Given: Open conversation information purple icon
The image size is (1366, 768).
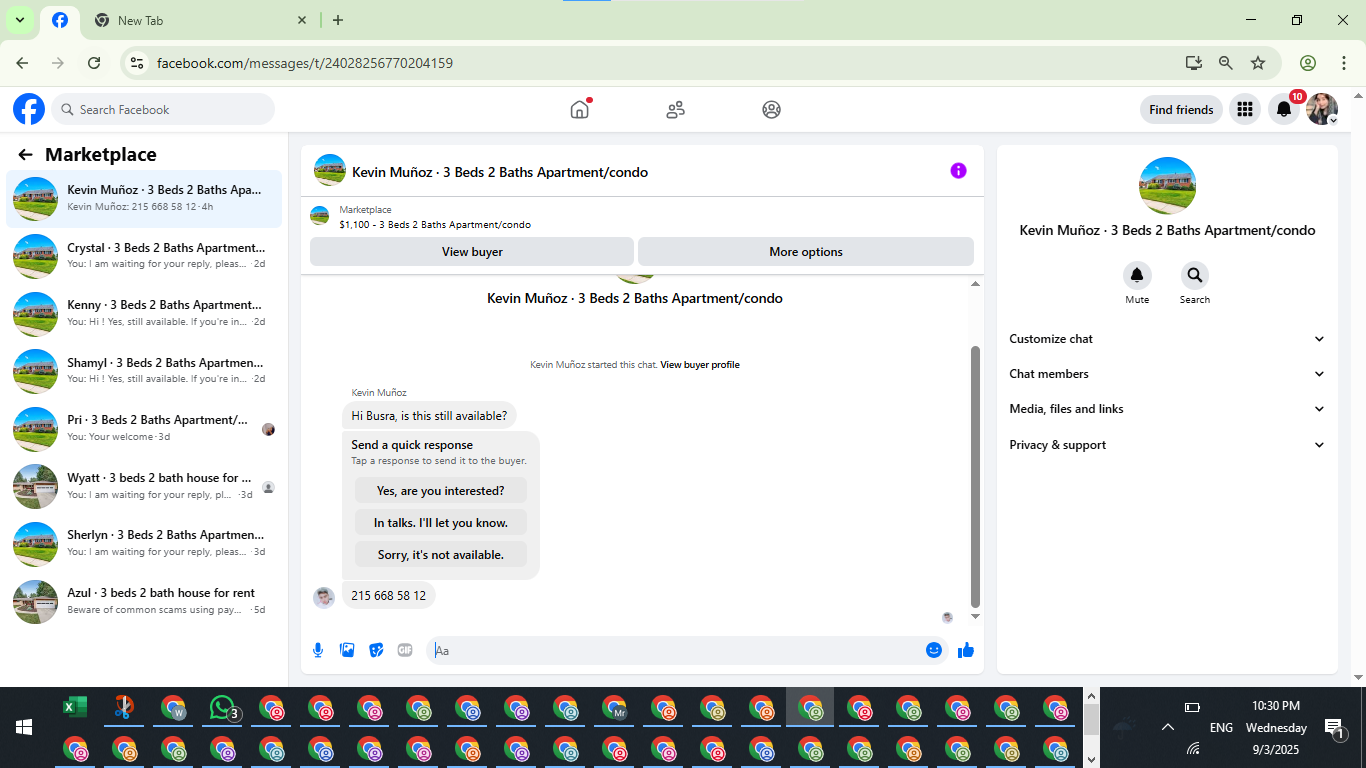Looking at the screenshot, I should (x=958, y=171).
